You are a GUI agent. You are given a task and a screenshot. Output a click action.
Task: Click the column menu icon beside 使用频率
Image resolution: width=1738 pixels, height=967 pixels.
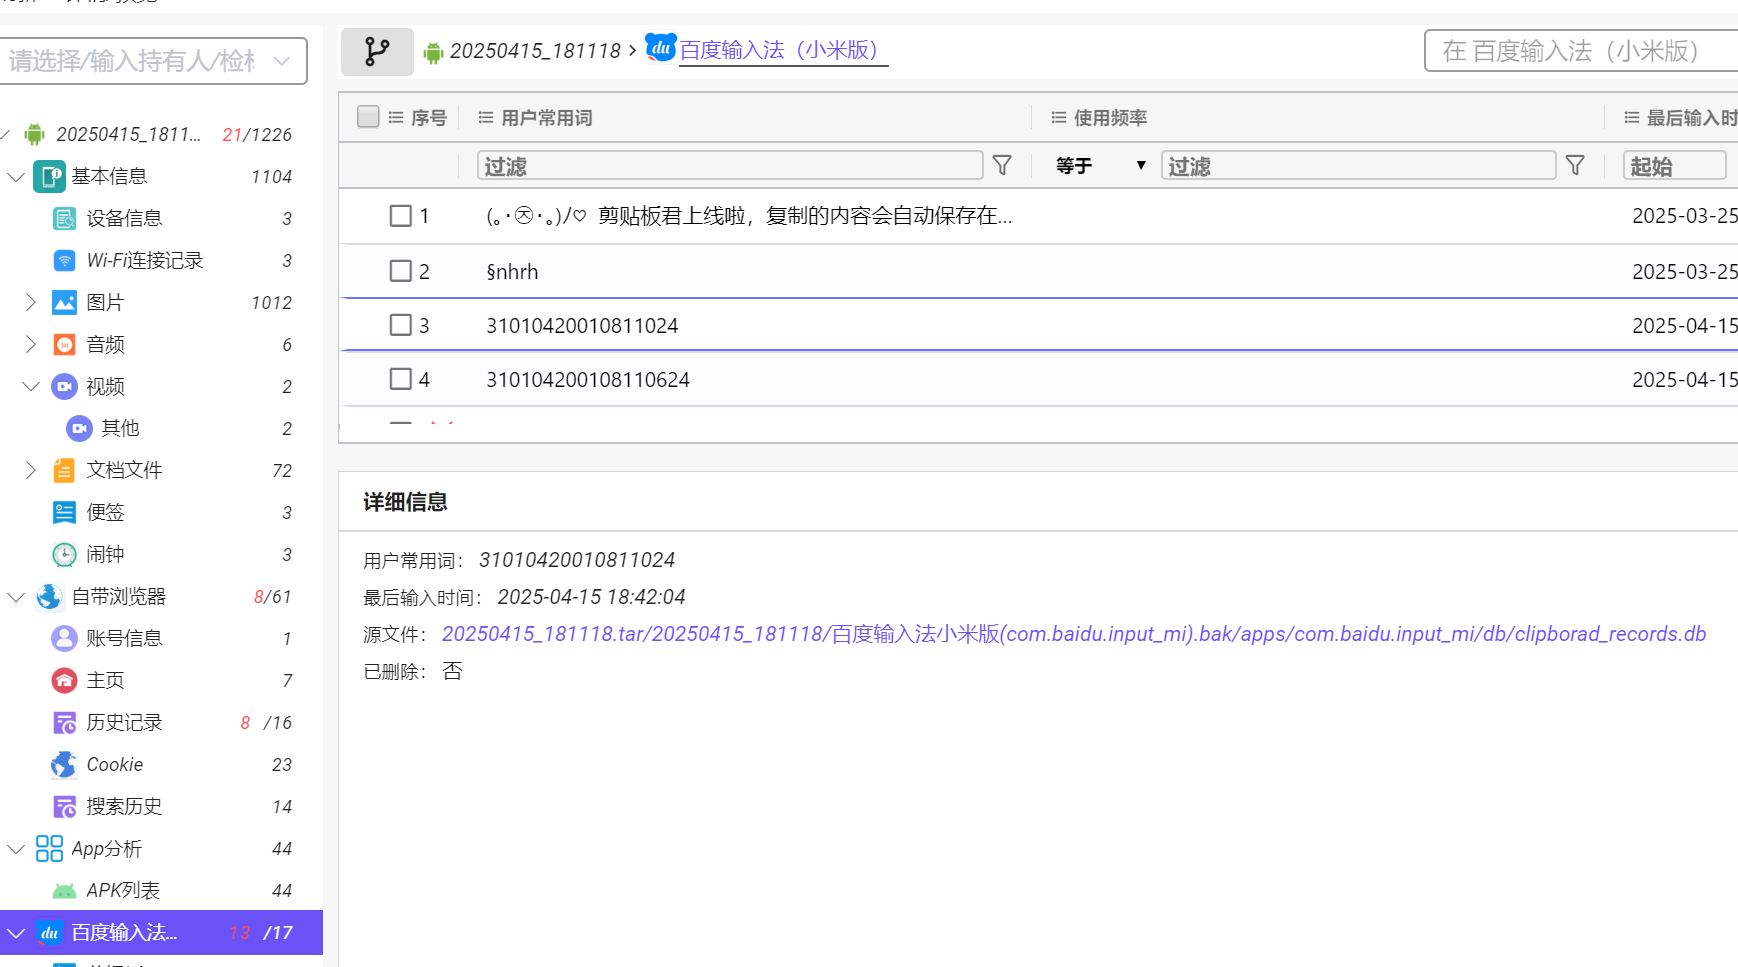tap(1058, 118)
